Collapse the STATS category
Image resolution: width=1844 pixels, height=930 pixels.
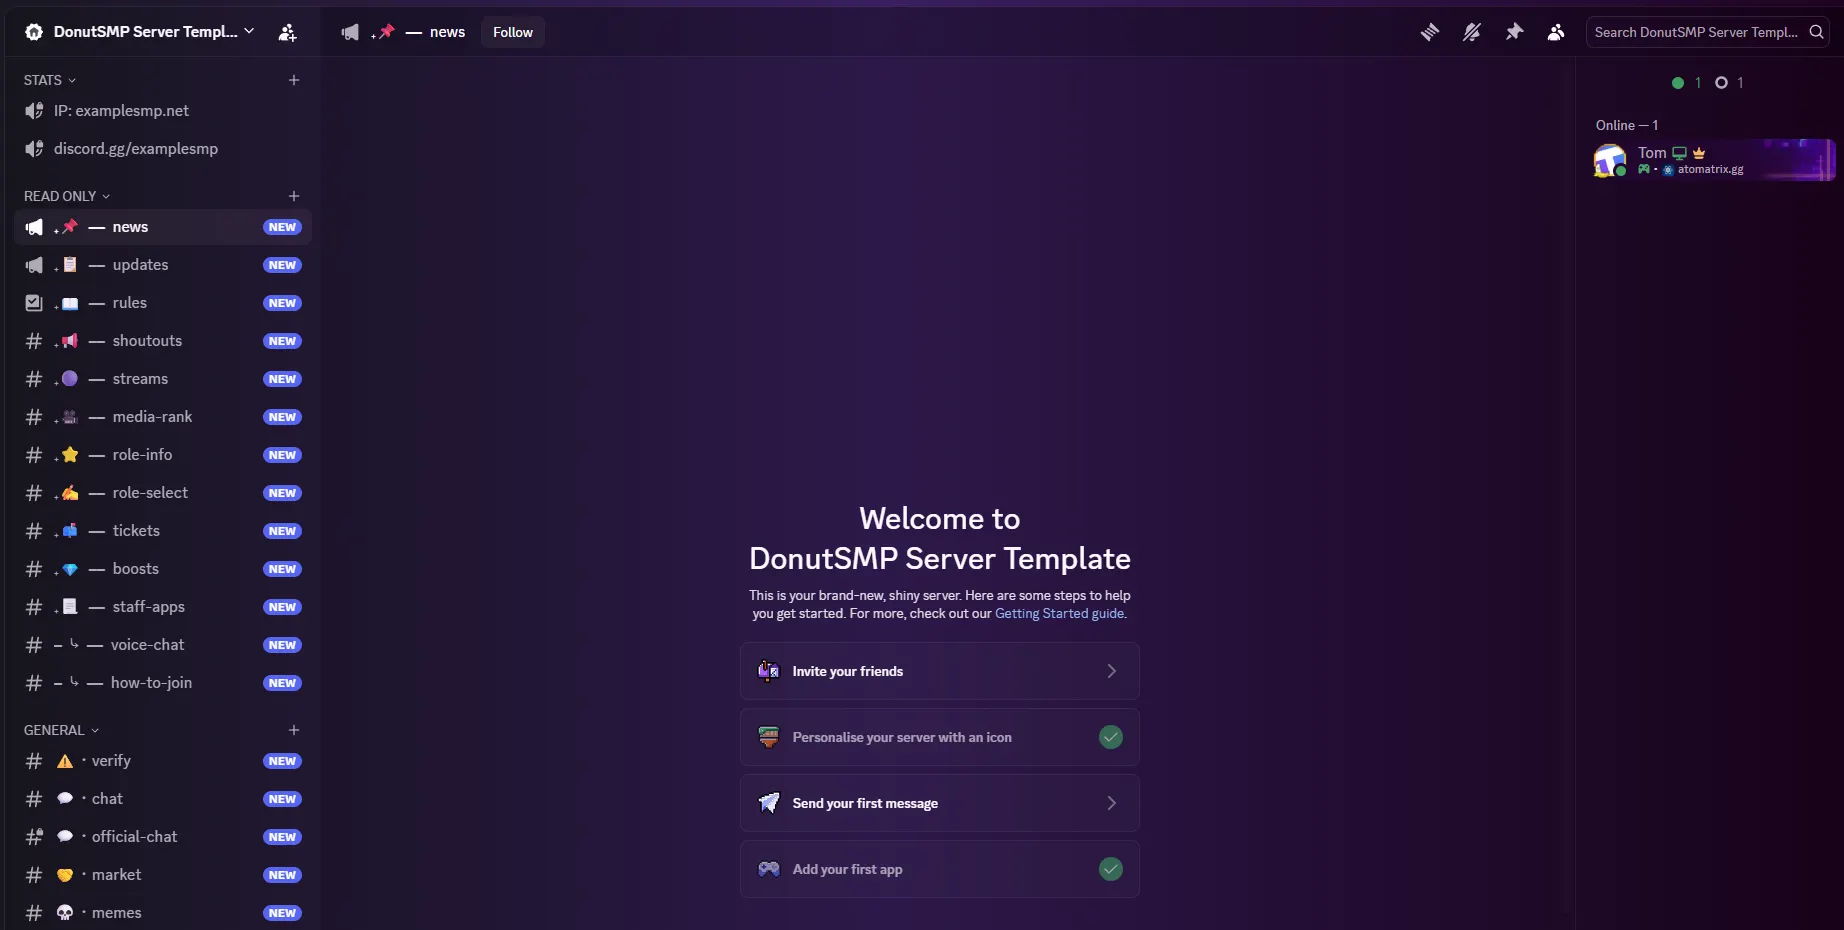pos(50,80)
